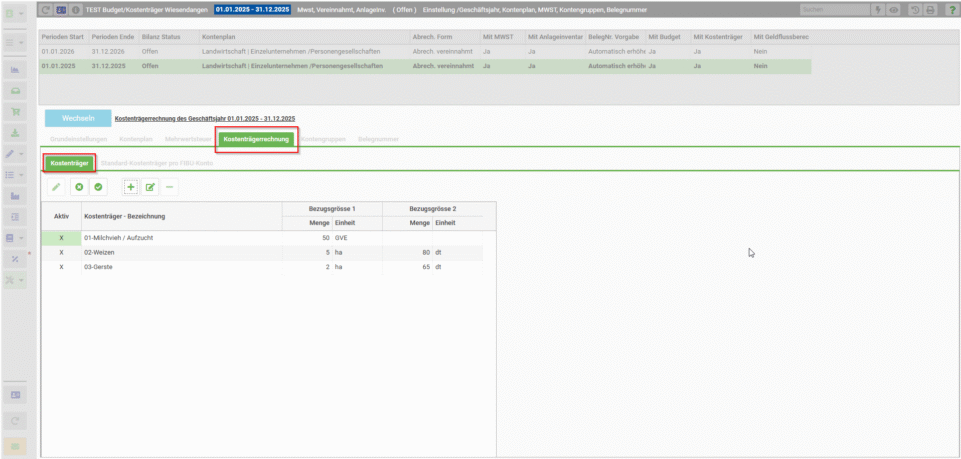Confirm changes with the green checkmark icon
Screen dimensions: 961x459
coord(98,187)
